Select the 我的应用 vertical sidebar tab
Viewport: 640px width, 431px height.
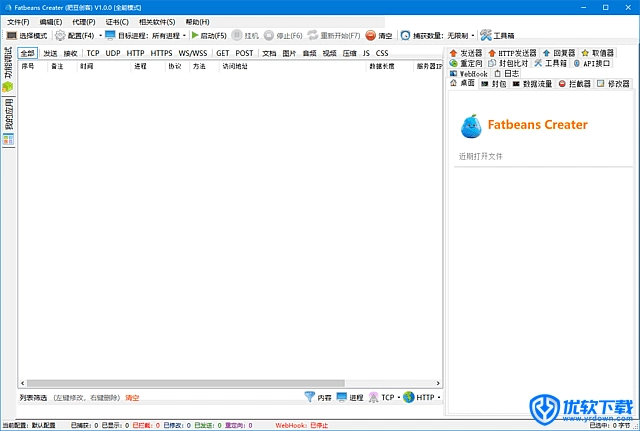click(8, 122)
